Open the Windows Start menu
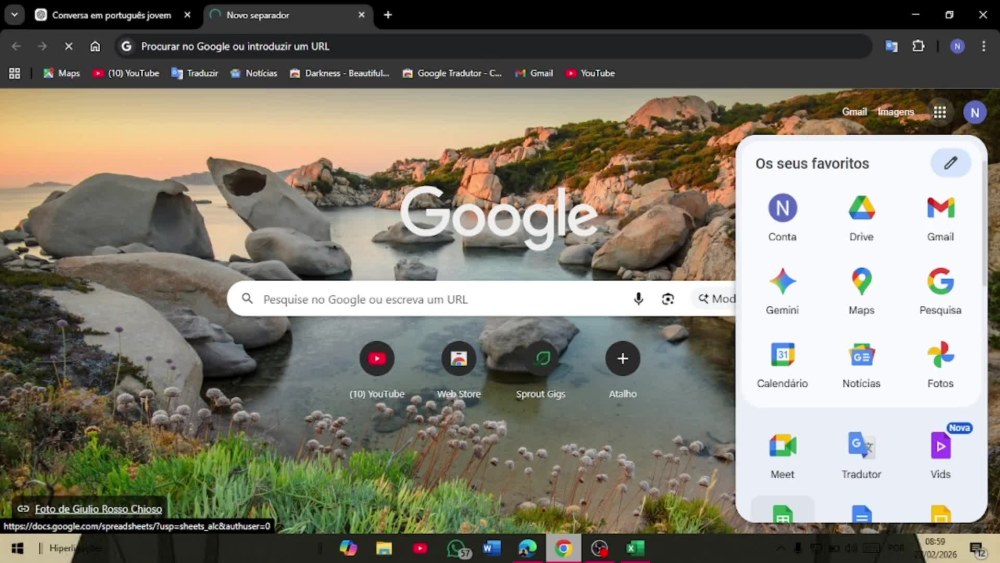The image size is (1000, 563). [17, 548]
